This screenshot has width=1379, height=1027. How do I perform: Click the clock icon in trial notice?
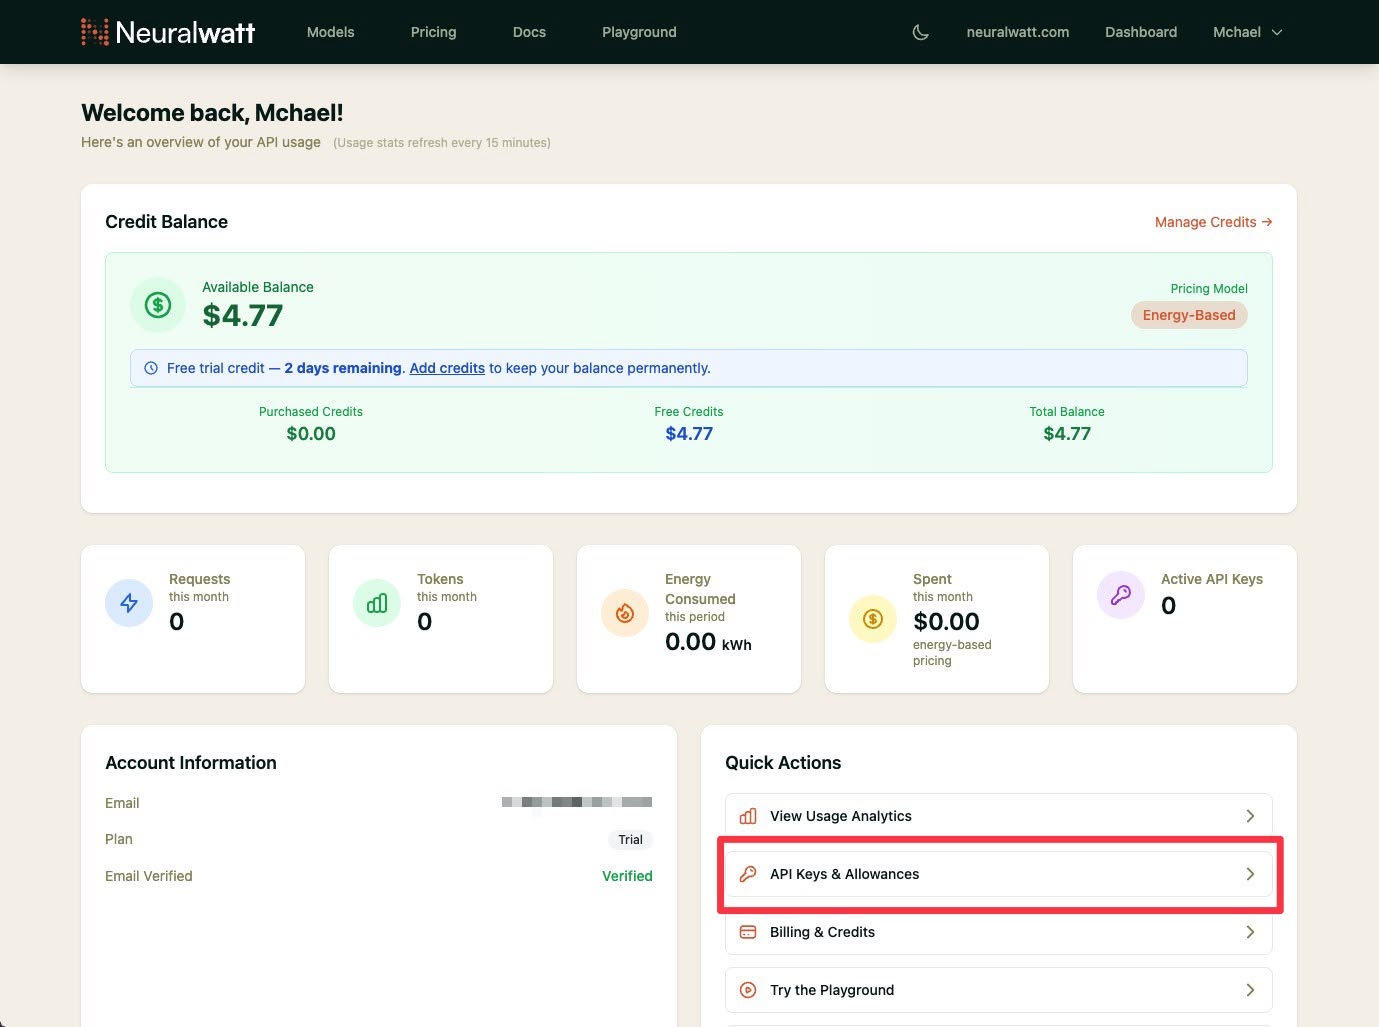click(151, 368)
